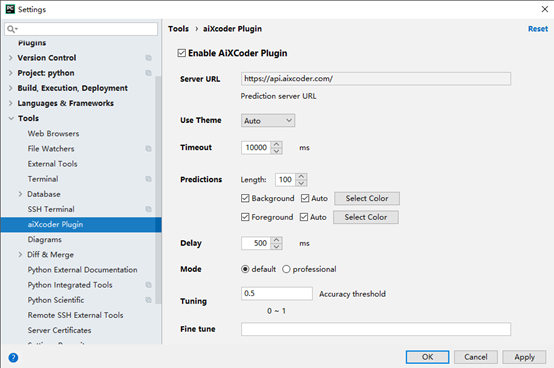Decrease Delay value with down arrow
The image size is (554, 368).
[277, 247]
